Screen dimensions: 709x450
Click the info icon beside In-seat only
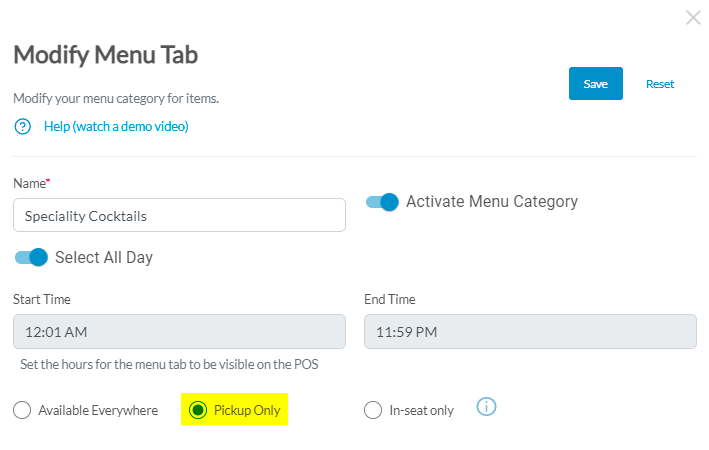pyautogui.click(x=487, y=407)
